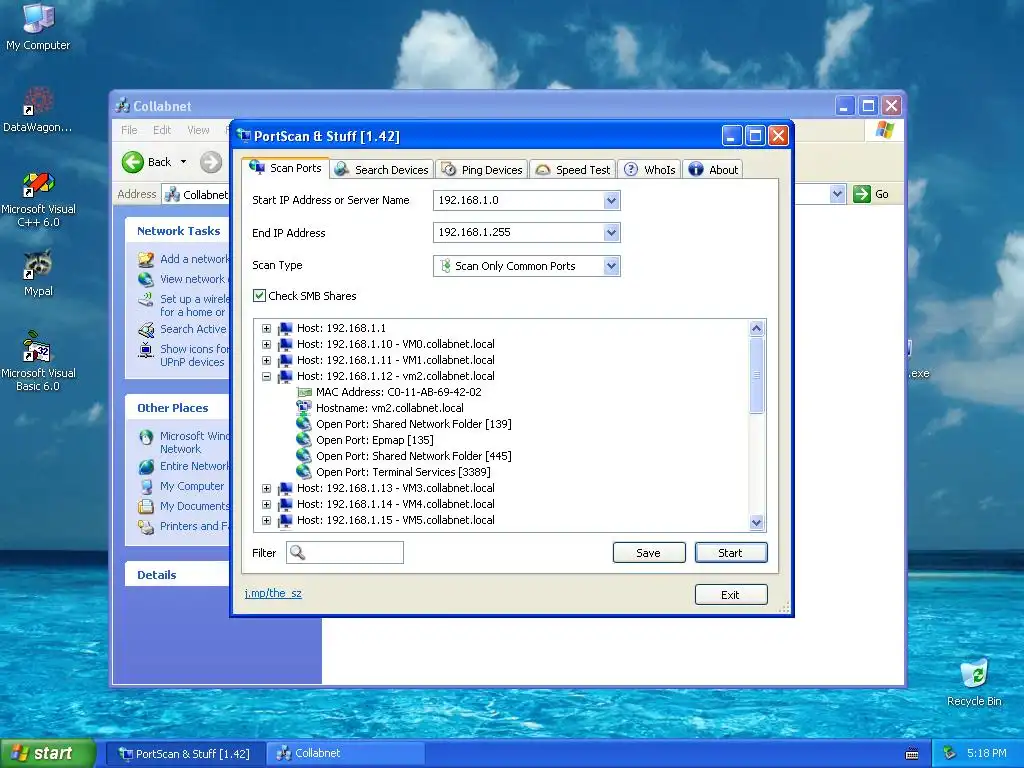Uncheck the Check SMB Shares checkbox

259,296
